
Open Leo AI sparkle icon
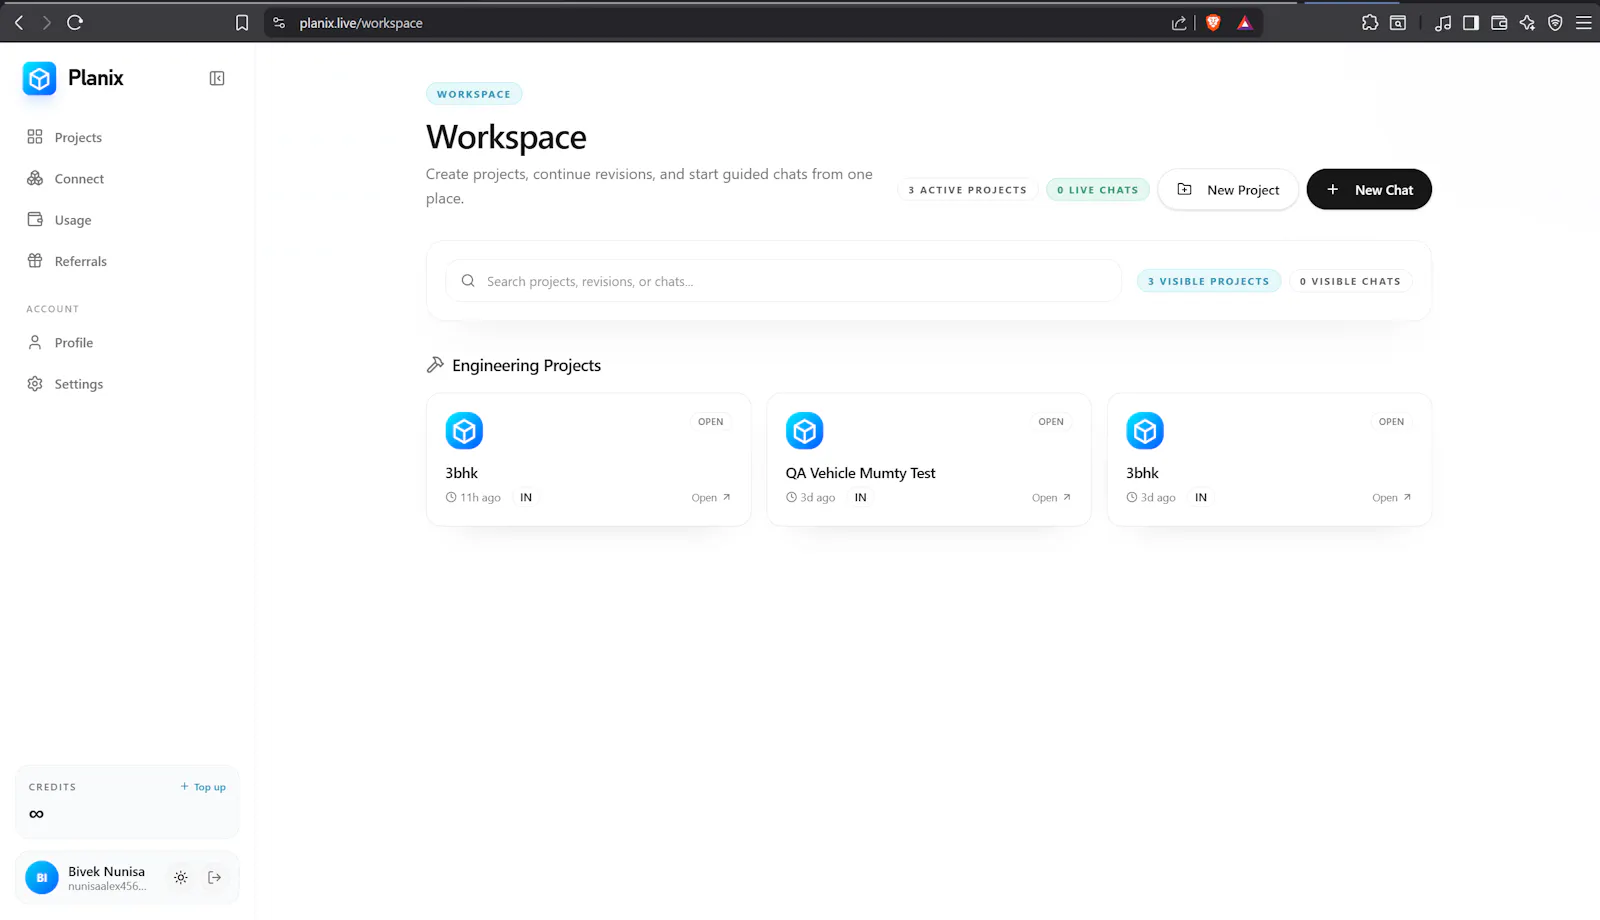coord(1527,22)
